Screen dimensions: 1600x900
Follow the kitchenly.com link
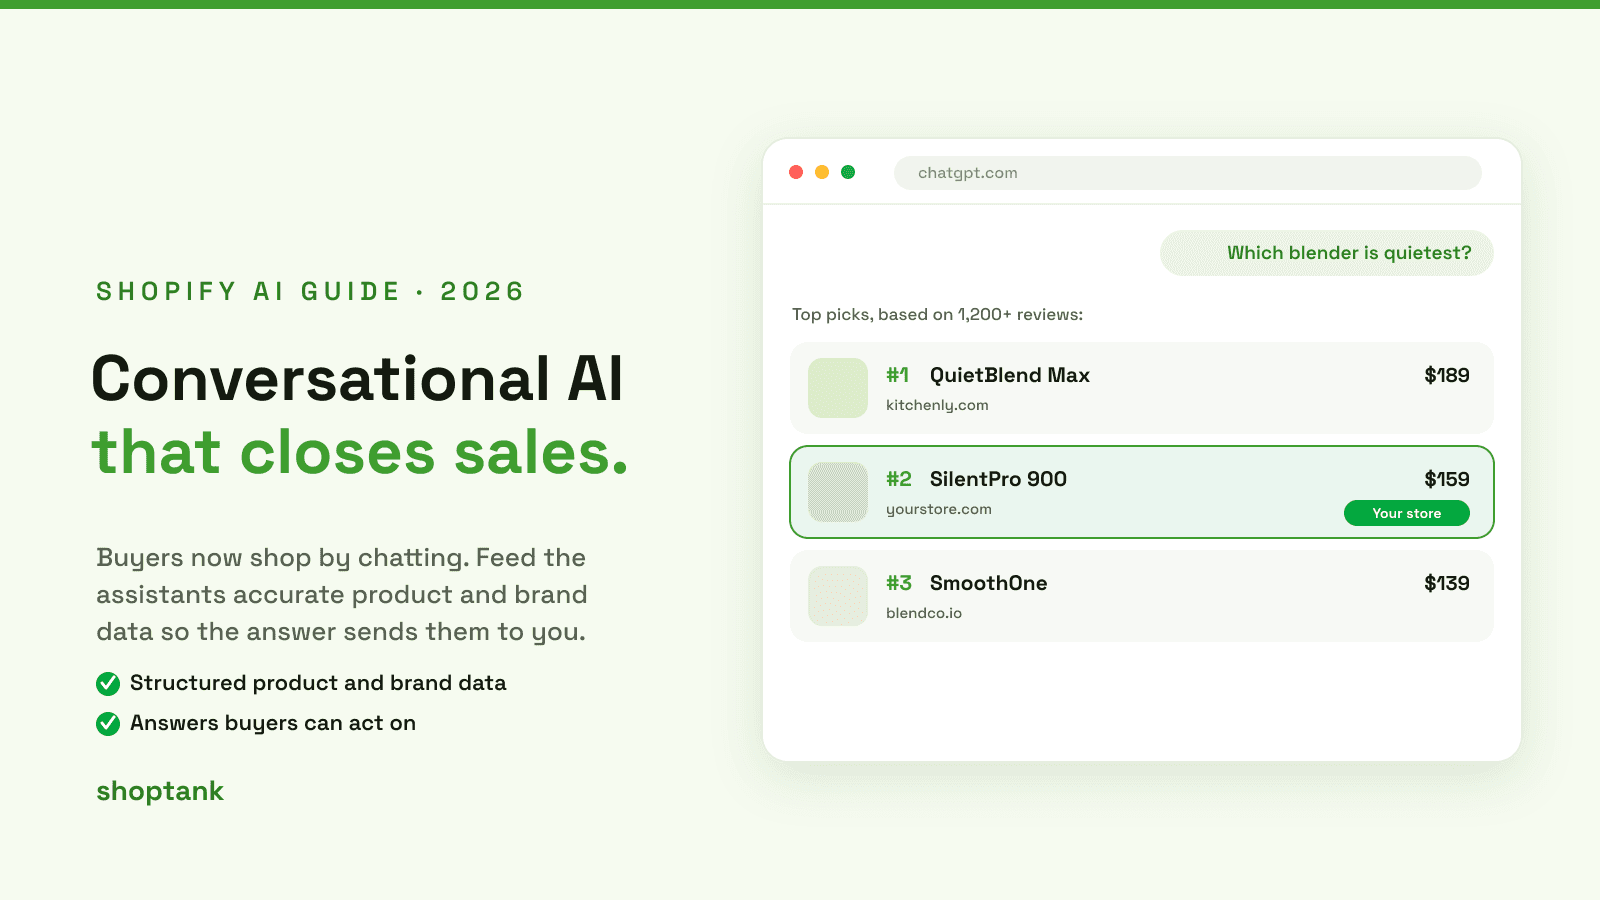click(x=937, y=405)
